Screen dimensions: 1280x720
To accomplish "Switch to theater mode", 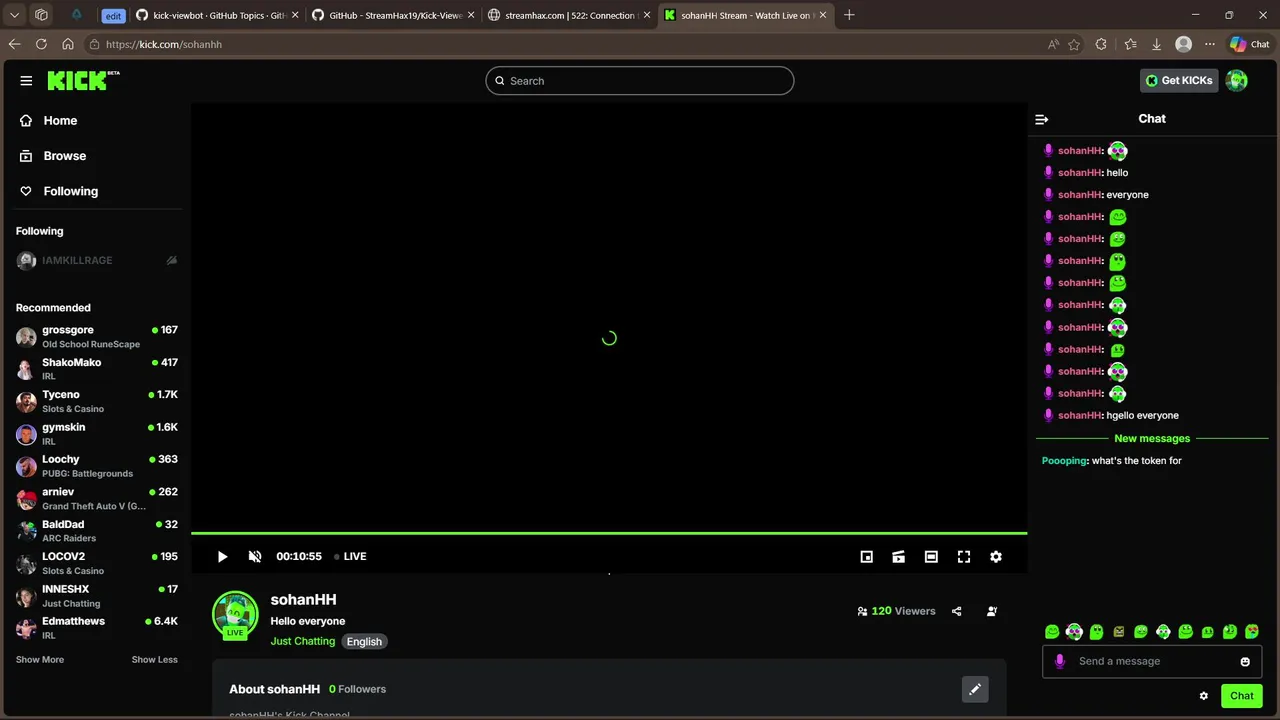I will click(x=931, y=557).
